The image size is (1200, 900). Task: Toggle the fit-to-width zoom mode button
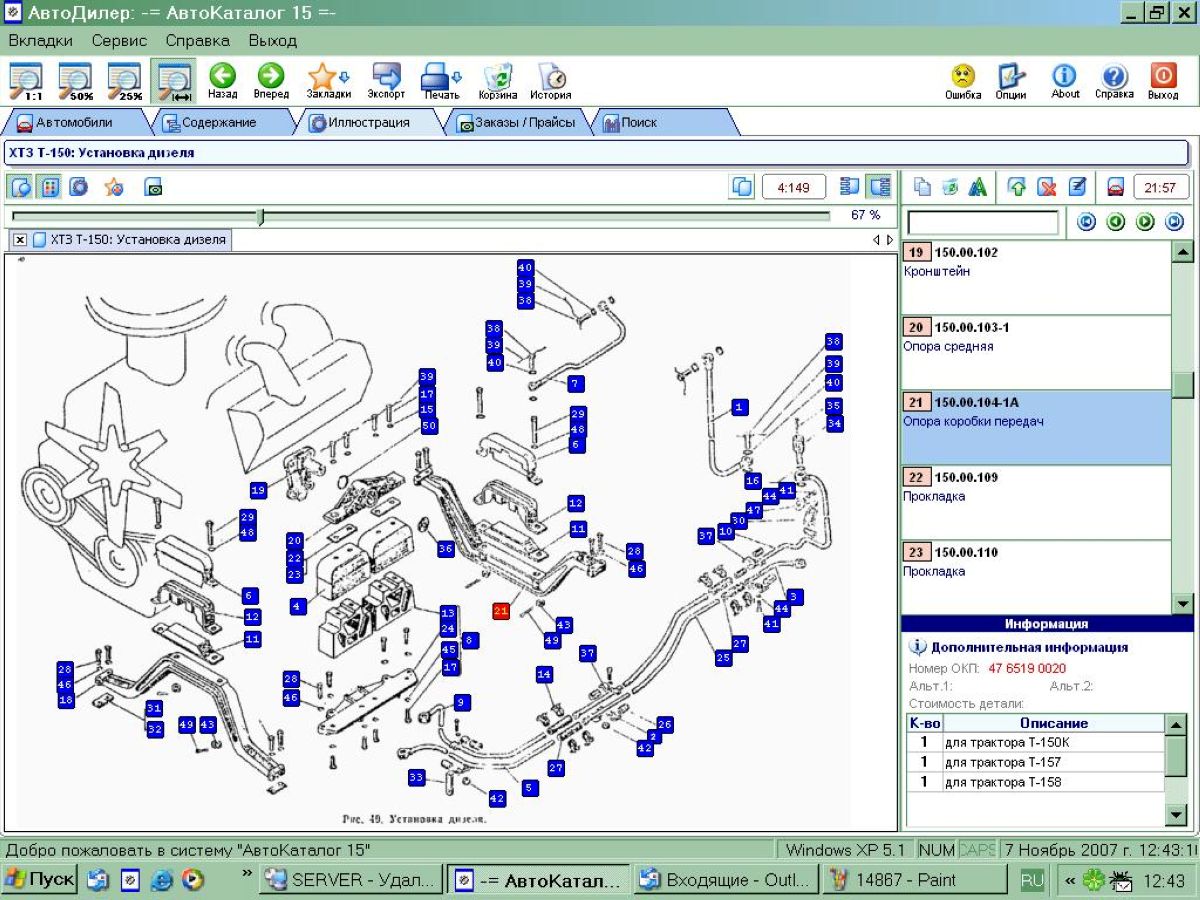pos(174,78)
